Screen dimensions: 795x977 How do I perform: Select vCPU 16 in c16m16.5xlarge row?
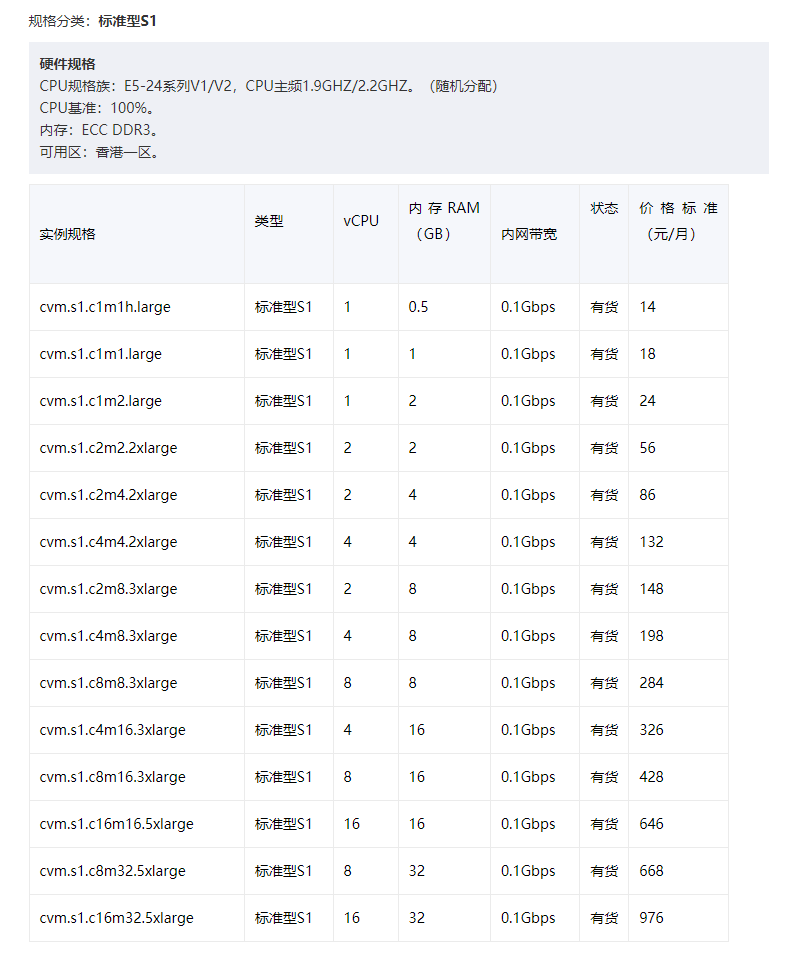pos(352,824)
